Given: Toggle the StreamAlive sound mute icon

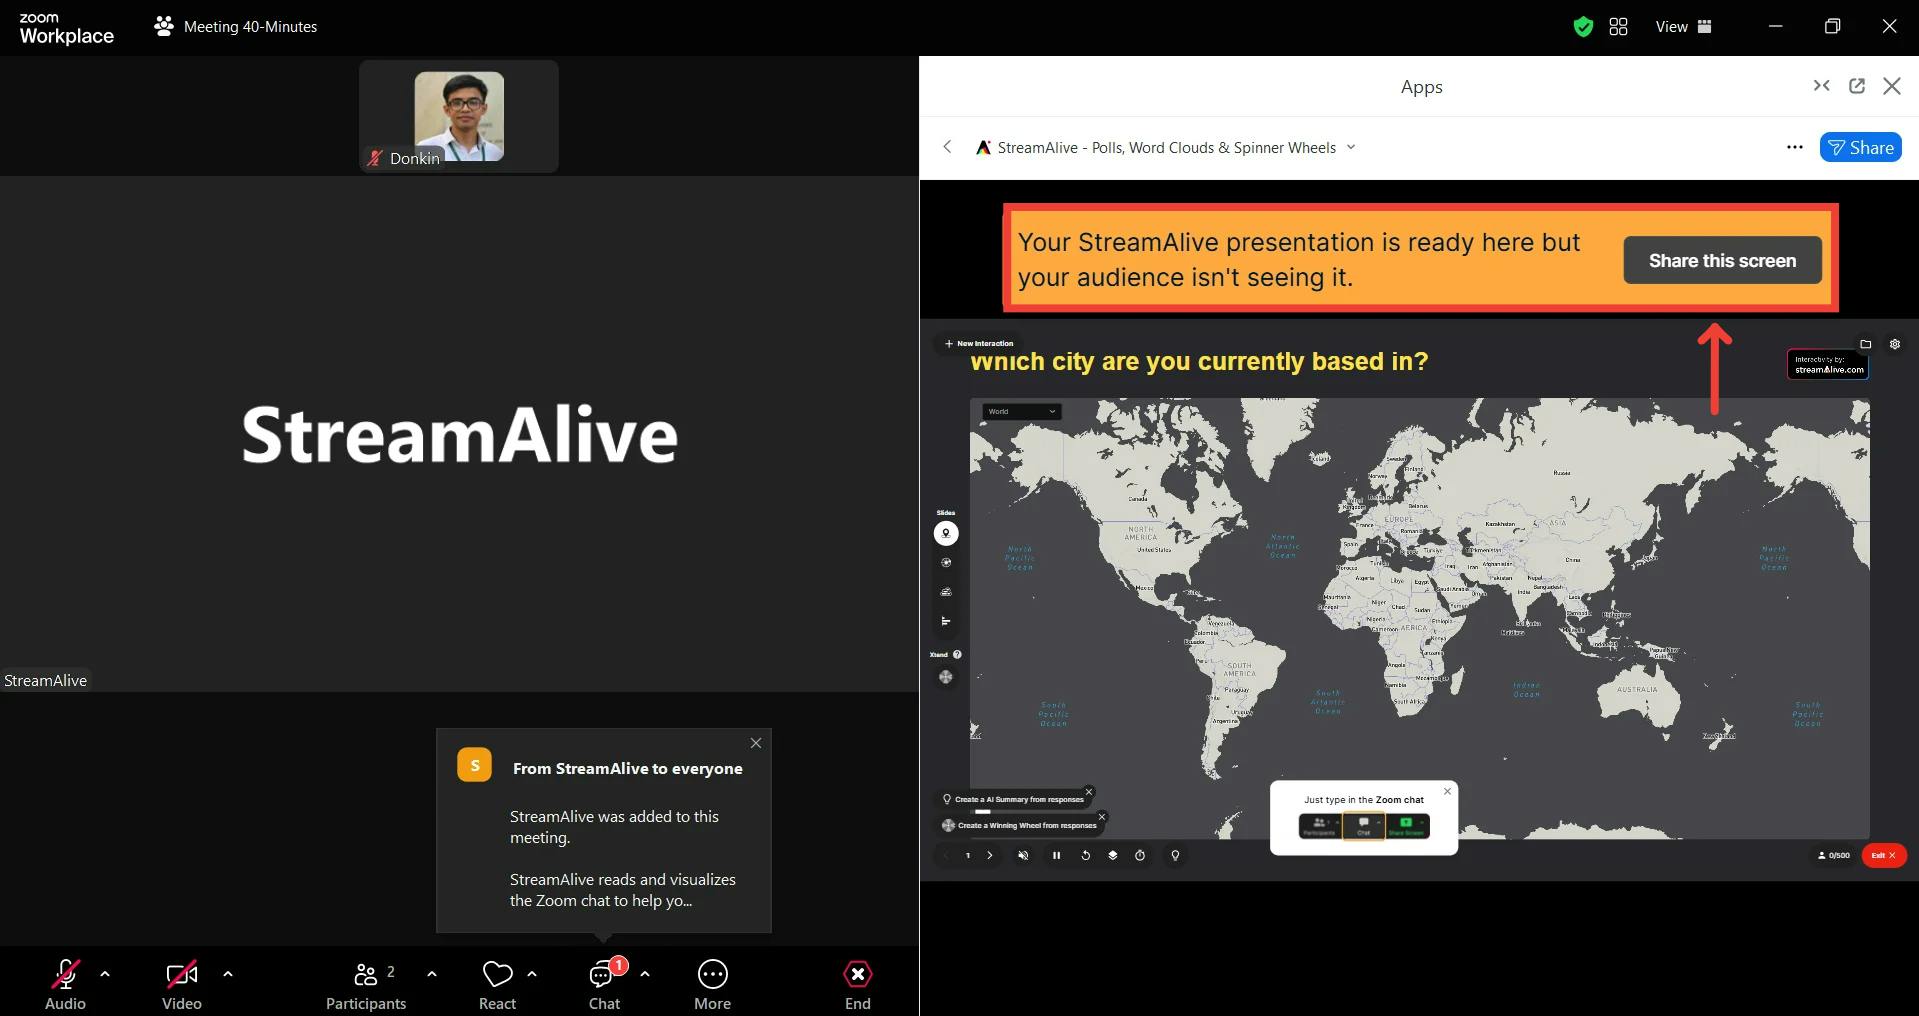Looking at the screenshot, I should (x=1023, y=856).
